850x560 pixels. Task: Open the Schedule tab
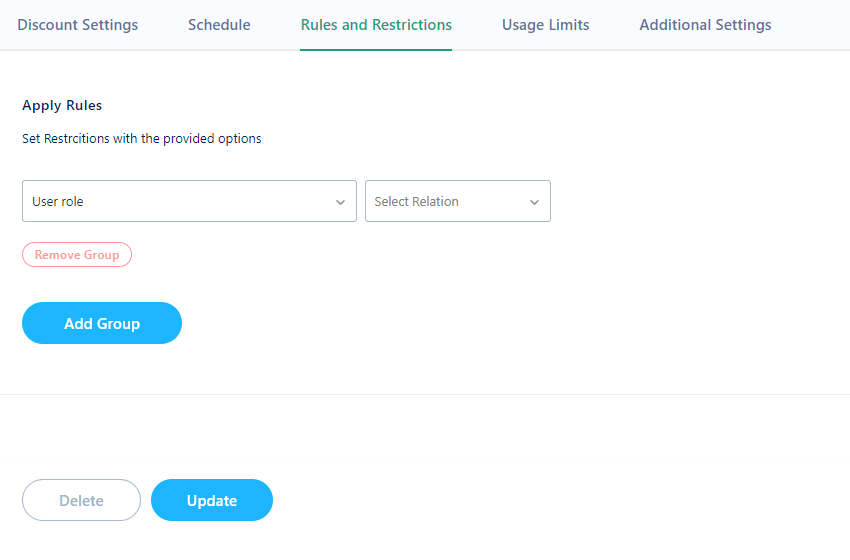(219, 25)
